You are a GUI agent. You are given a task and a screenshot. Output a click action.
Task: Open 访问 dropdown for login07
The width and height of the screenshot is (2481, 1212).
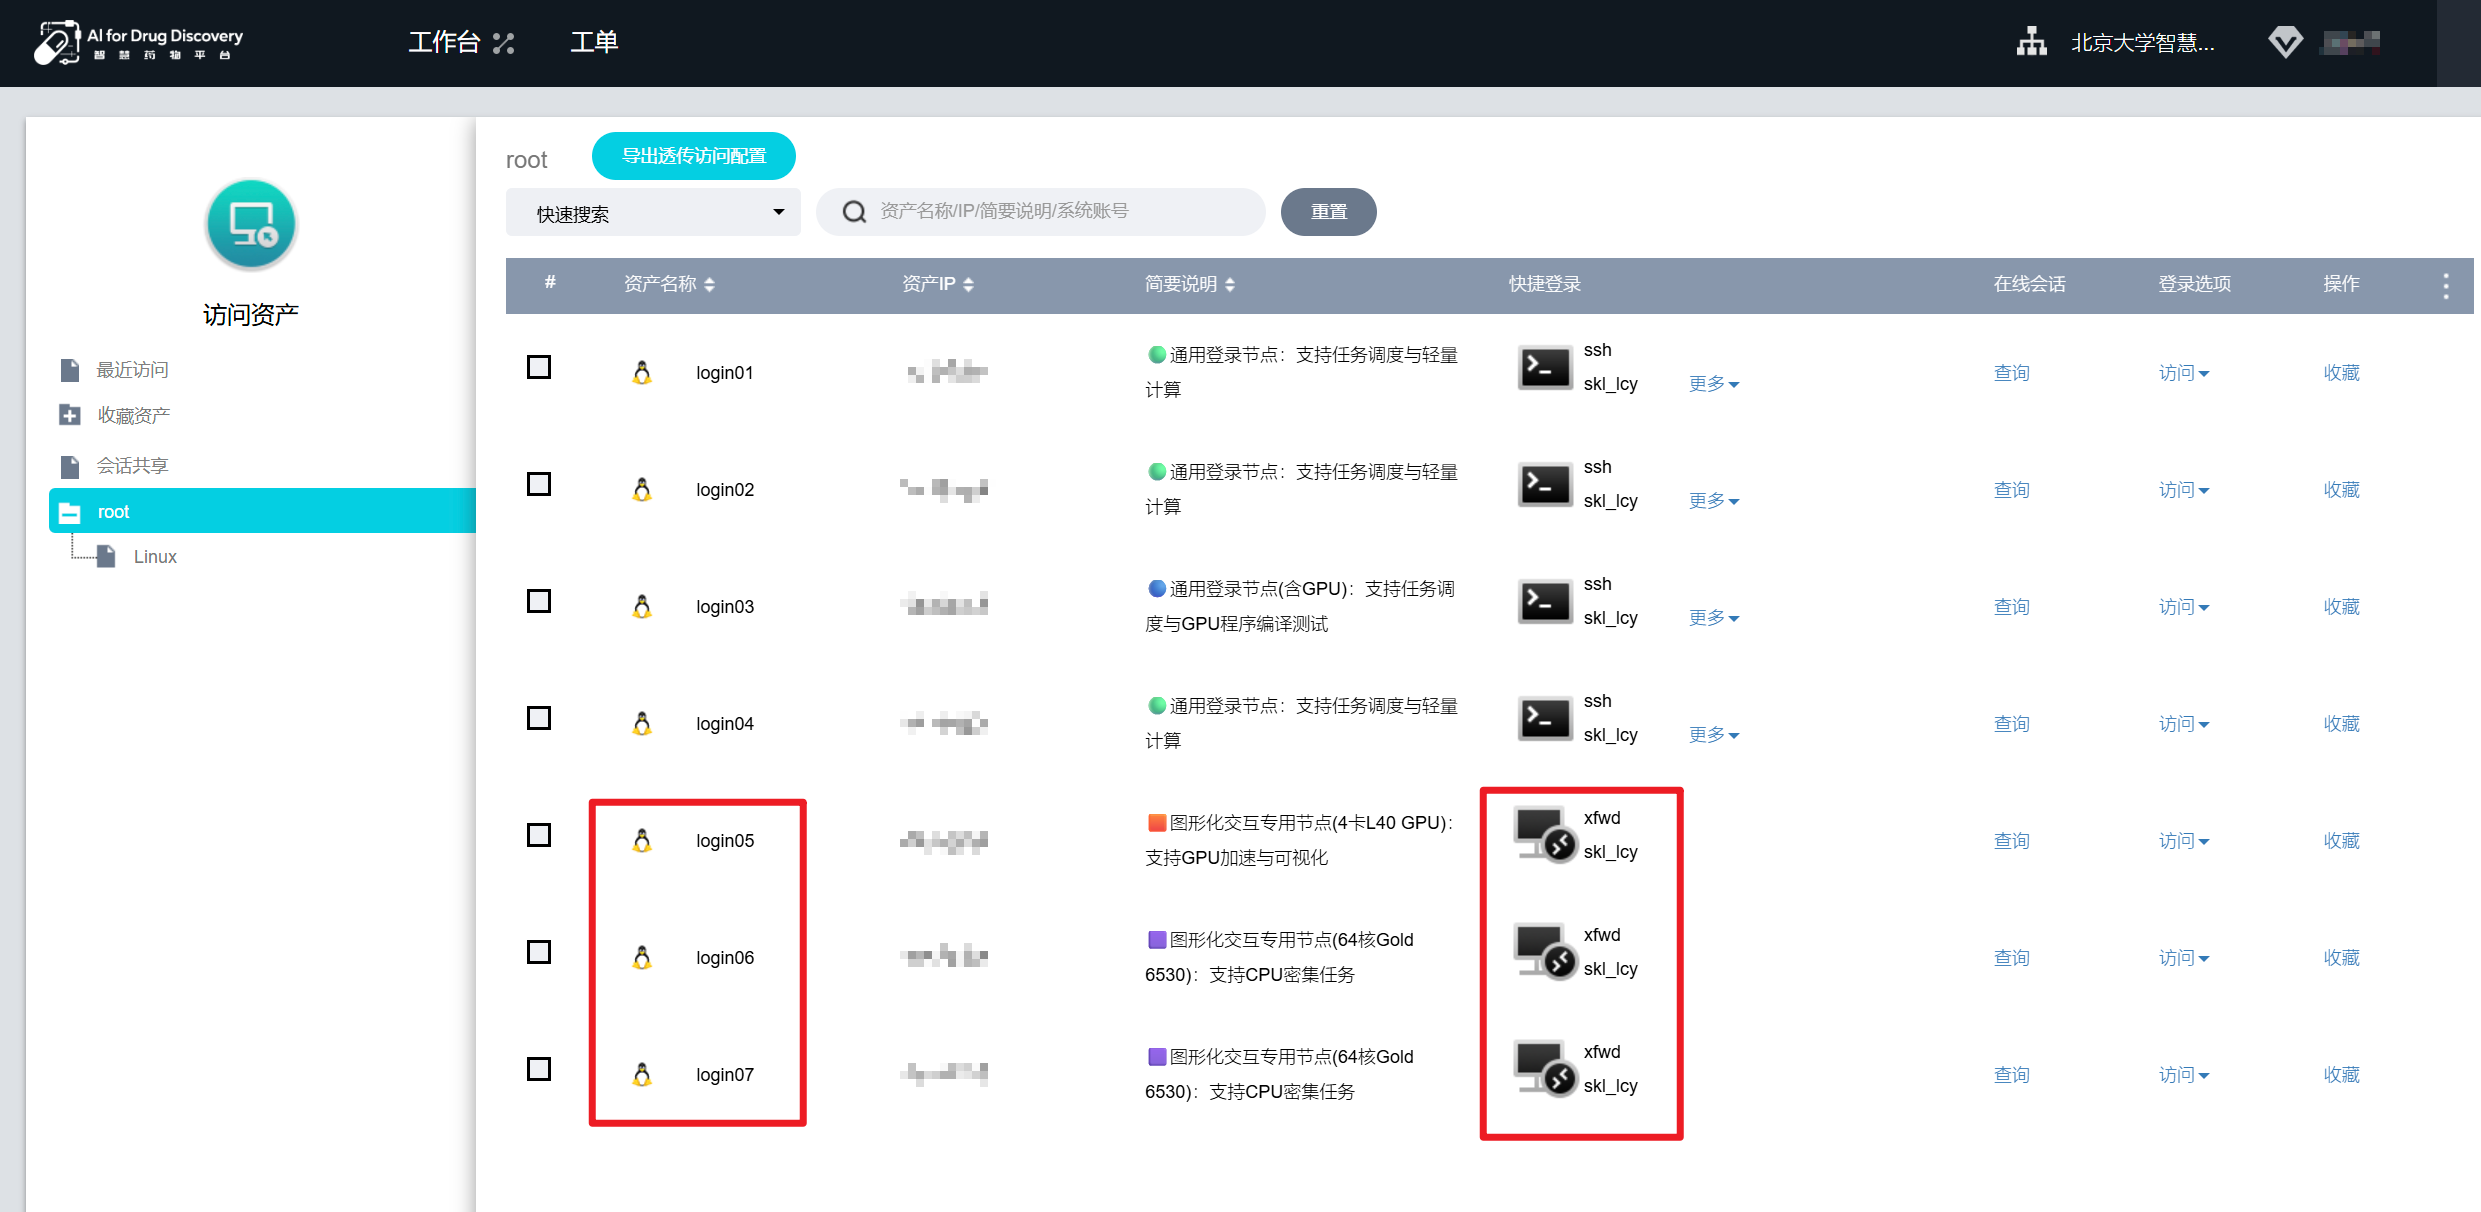pyautogui.click(x=2184, y=1075)
